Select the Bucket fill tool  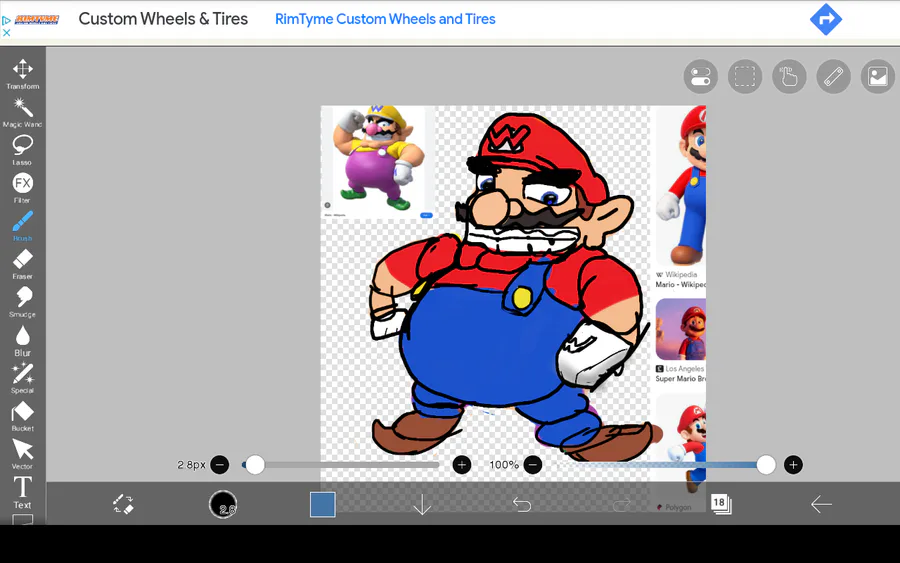pos(22,416)
